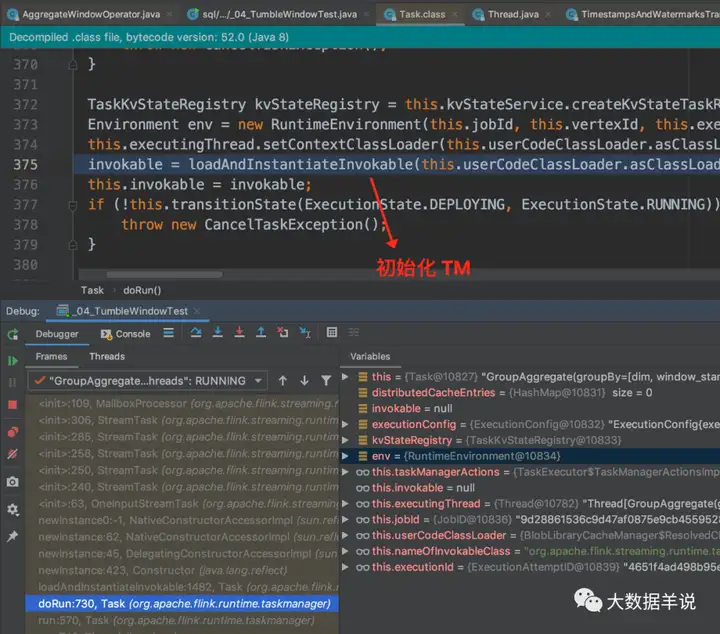Screen dimensions: 720x634
Task: Click the Run to Cursor icon
Action: click(305, 333)
